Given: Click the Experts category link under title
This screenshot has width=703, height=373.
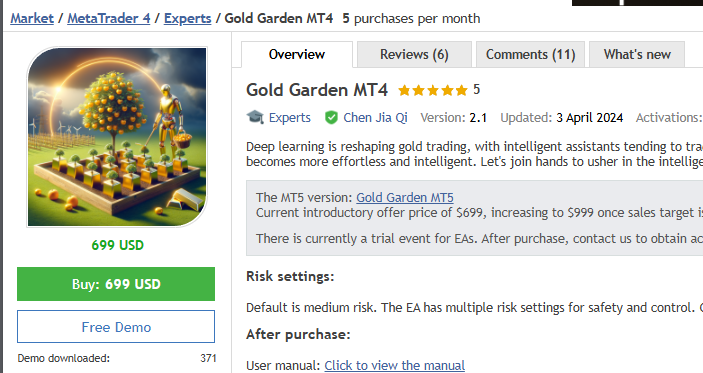Looking at the screenshot, I should pyautogui.click(x=290, y=117).
